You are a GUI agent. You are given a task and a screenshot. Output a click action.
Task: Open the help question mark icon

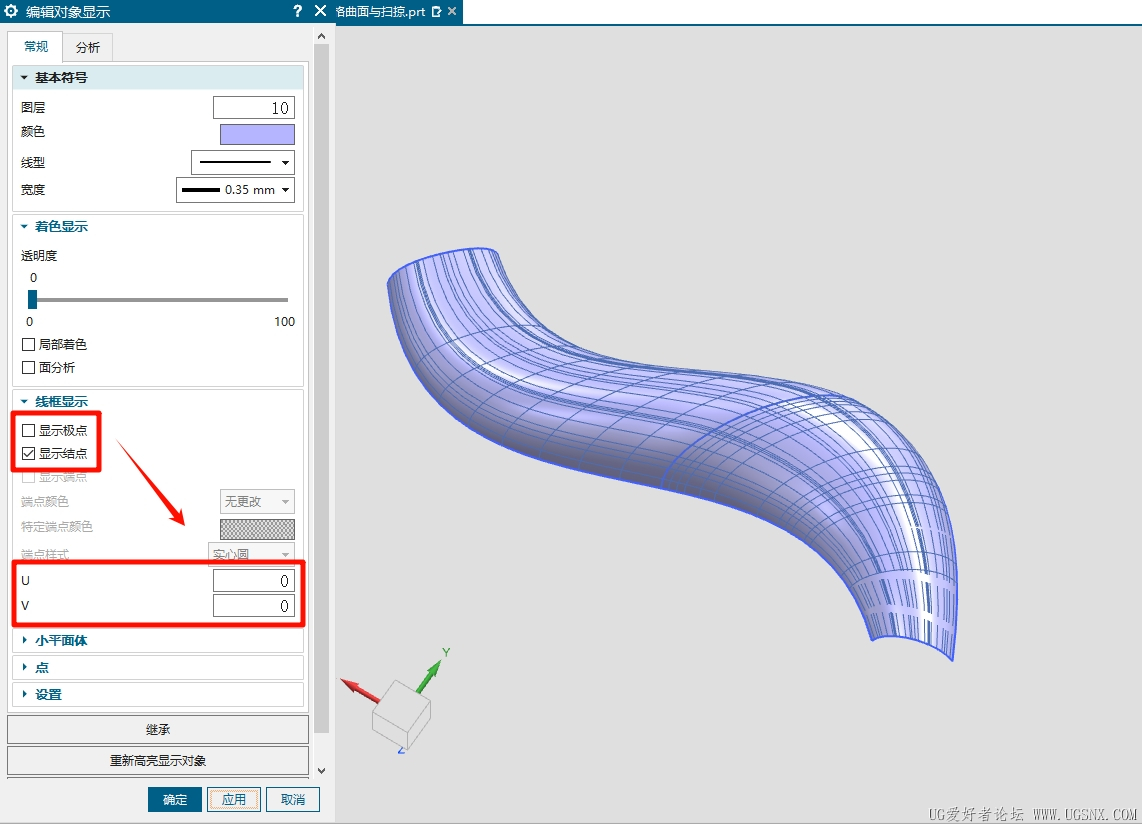click(297, 11)
